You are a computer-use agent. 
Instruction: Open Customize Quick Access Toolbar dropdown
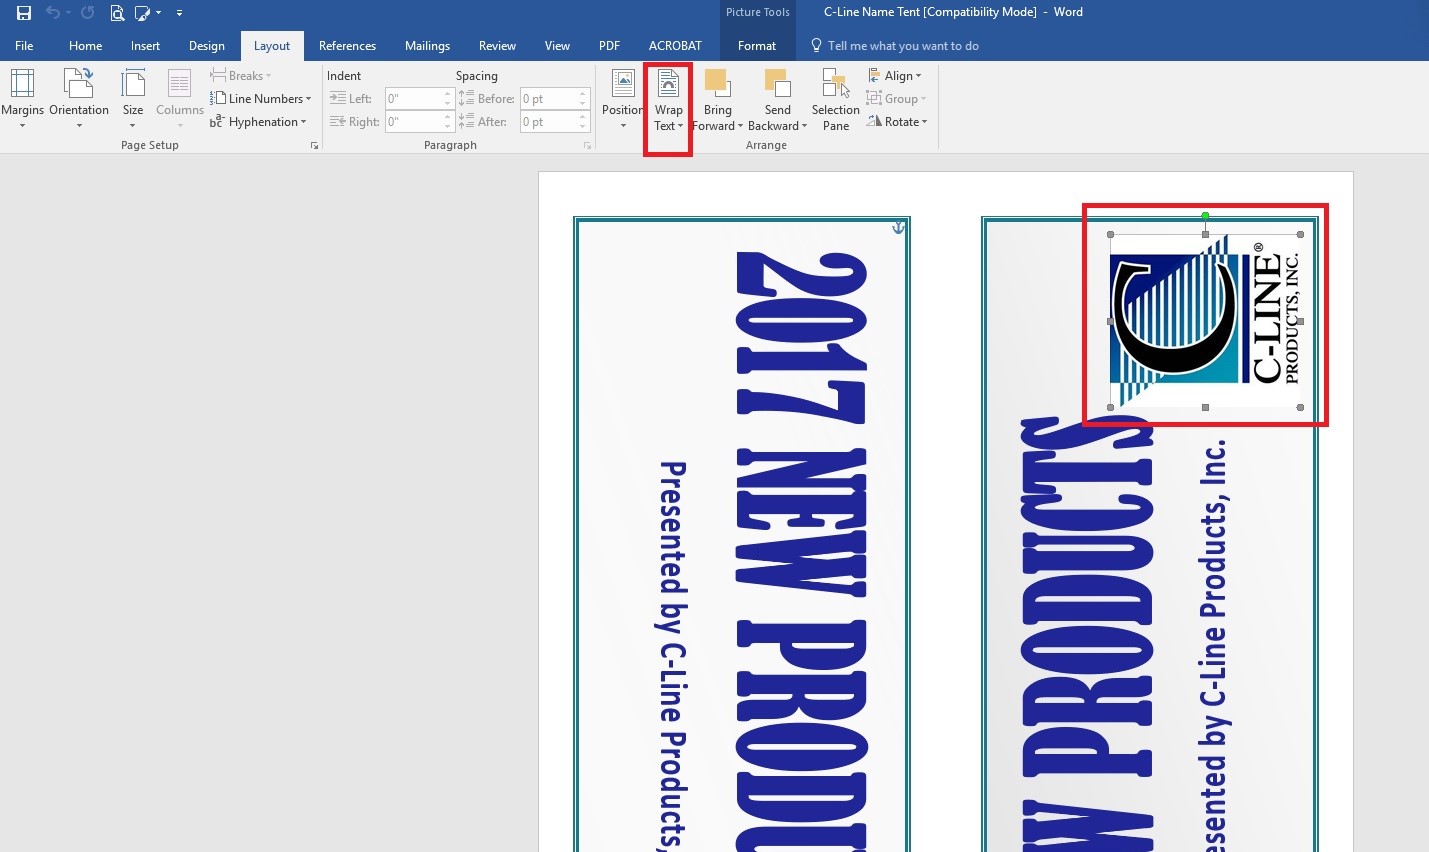179,13
